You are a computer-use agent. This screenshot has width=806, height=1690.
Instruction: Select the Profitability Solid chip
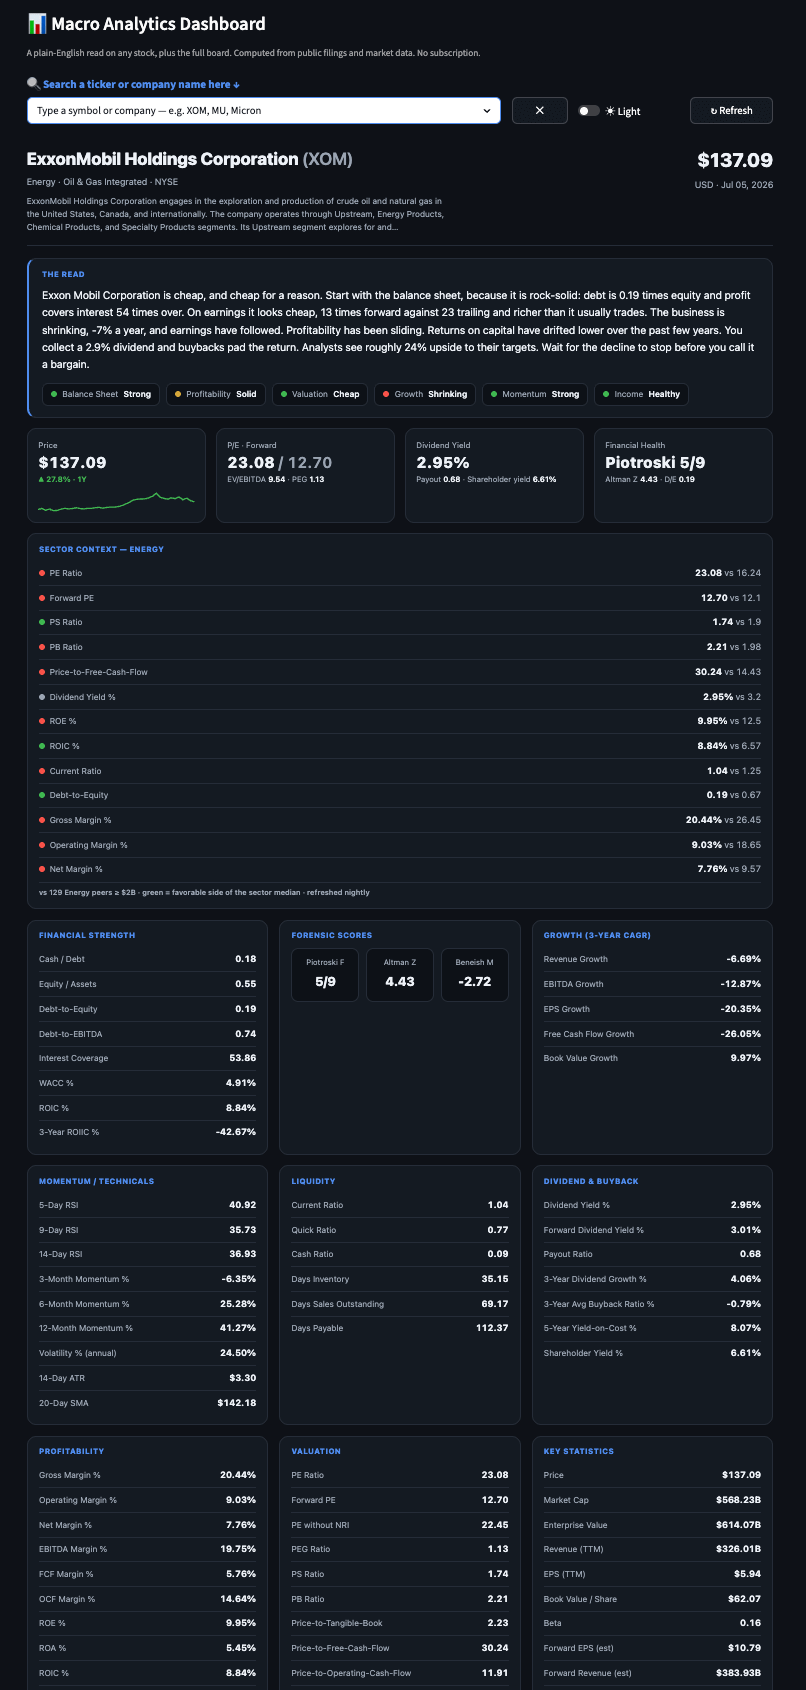215,394
